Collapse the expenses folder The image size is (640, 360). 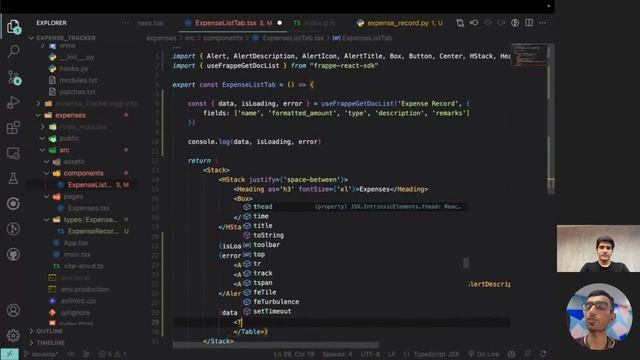point(70,116)
